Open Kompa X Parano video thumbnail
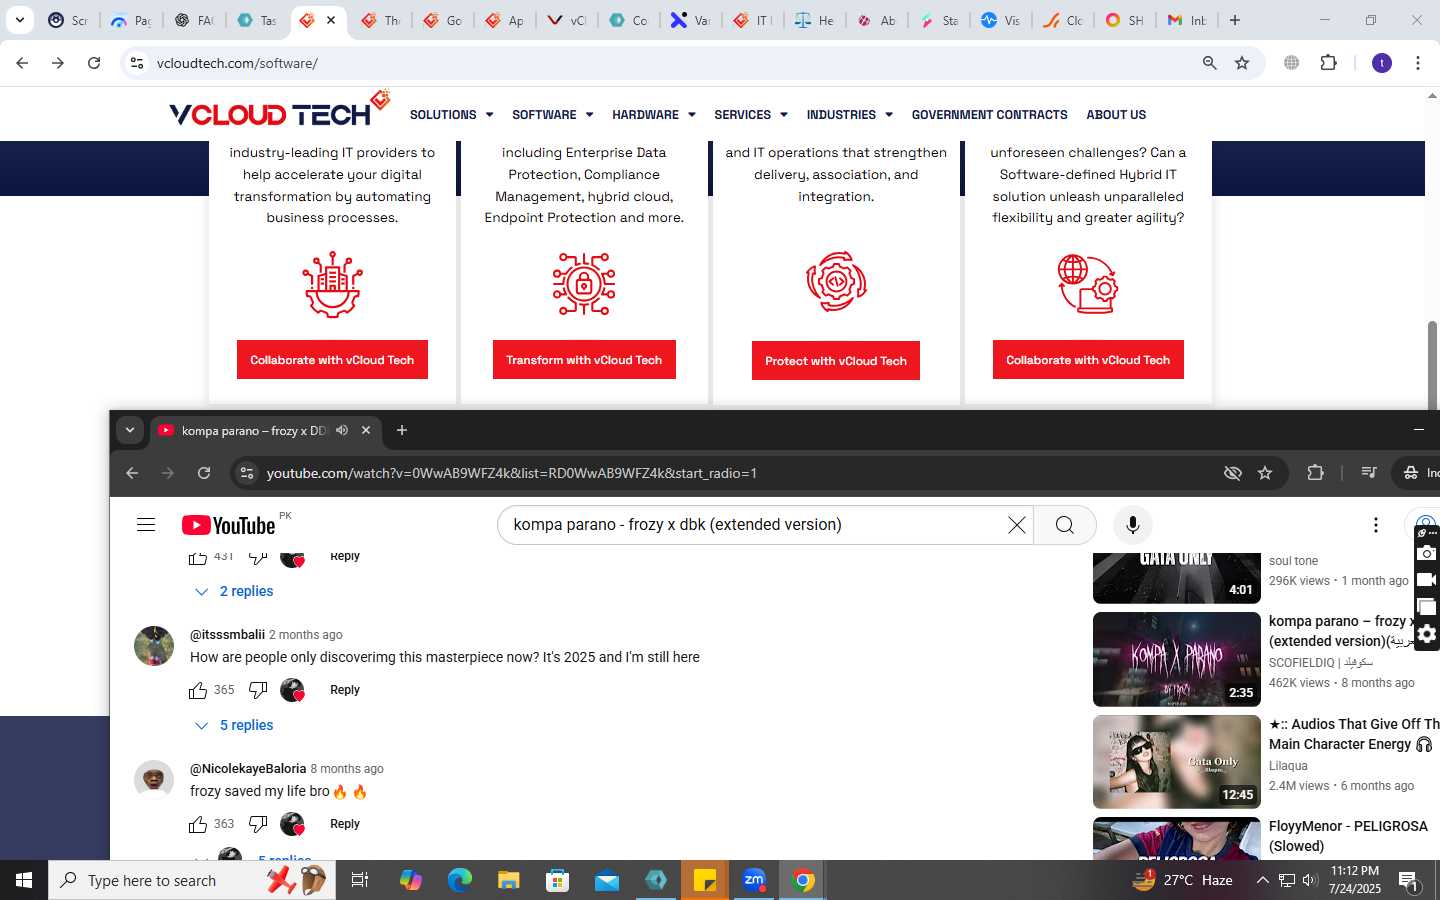 click(1177, 660)
